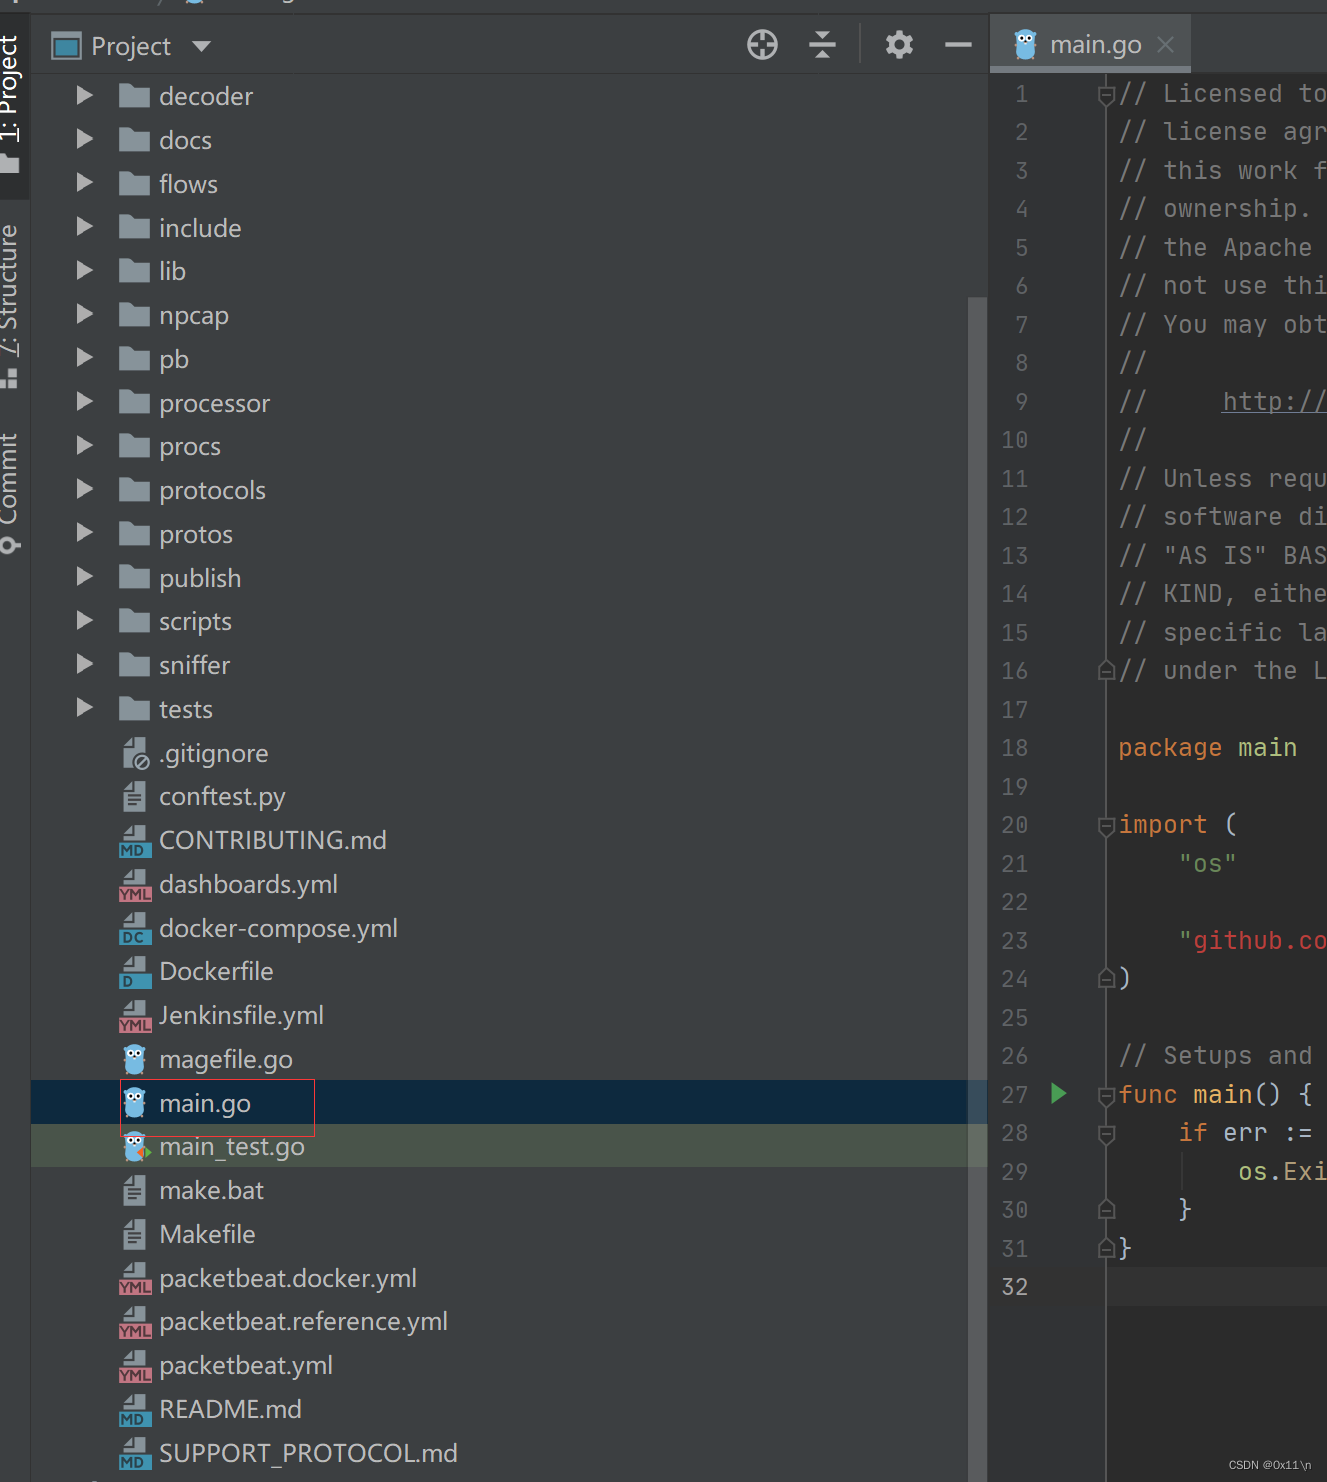1327x1482 pixels.
Task: Expand the tests folder
Action: [84, 708]
